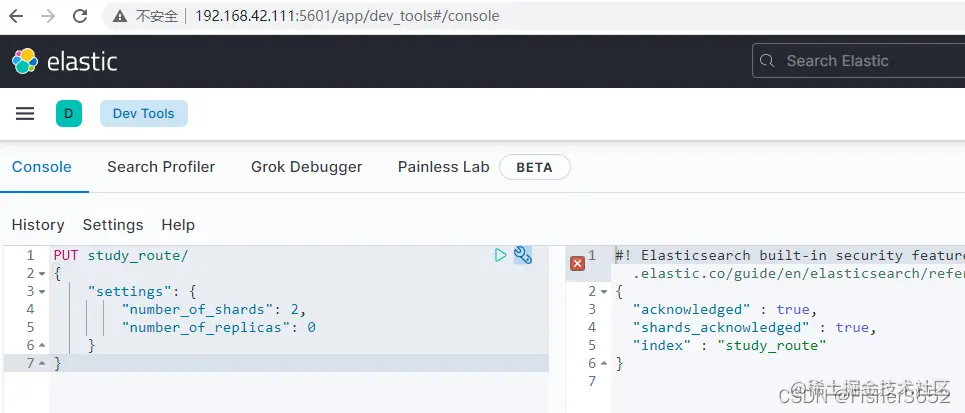Click the PUT study_route/ request line
Viewport: 965px width, 413px height.
[121, 255]
